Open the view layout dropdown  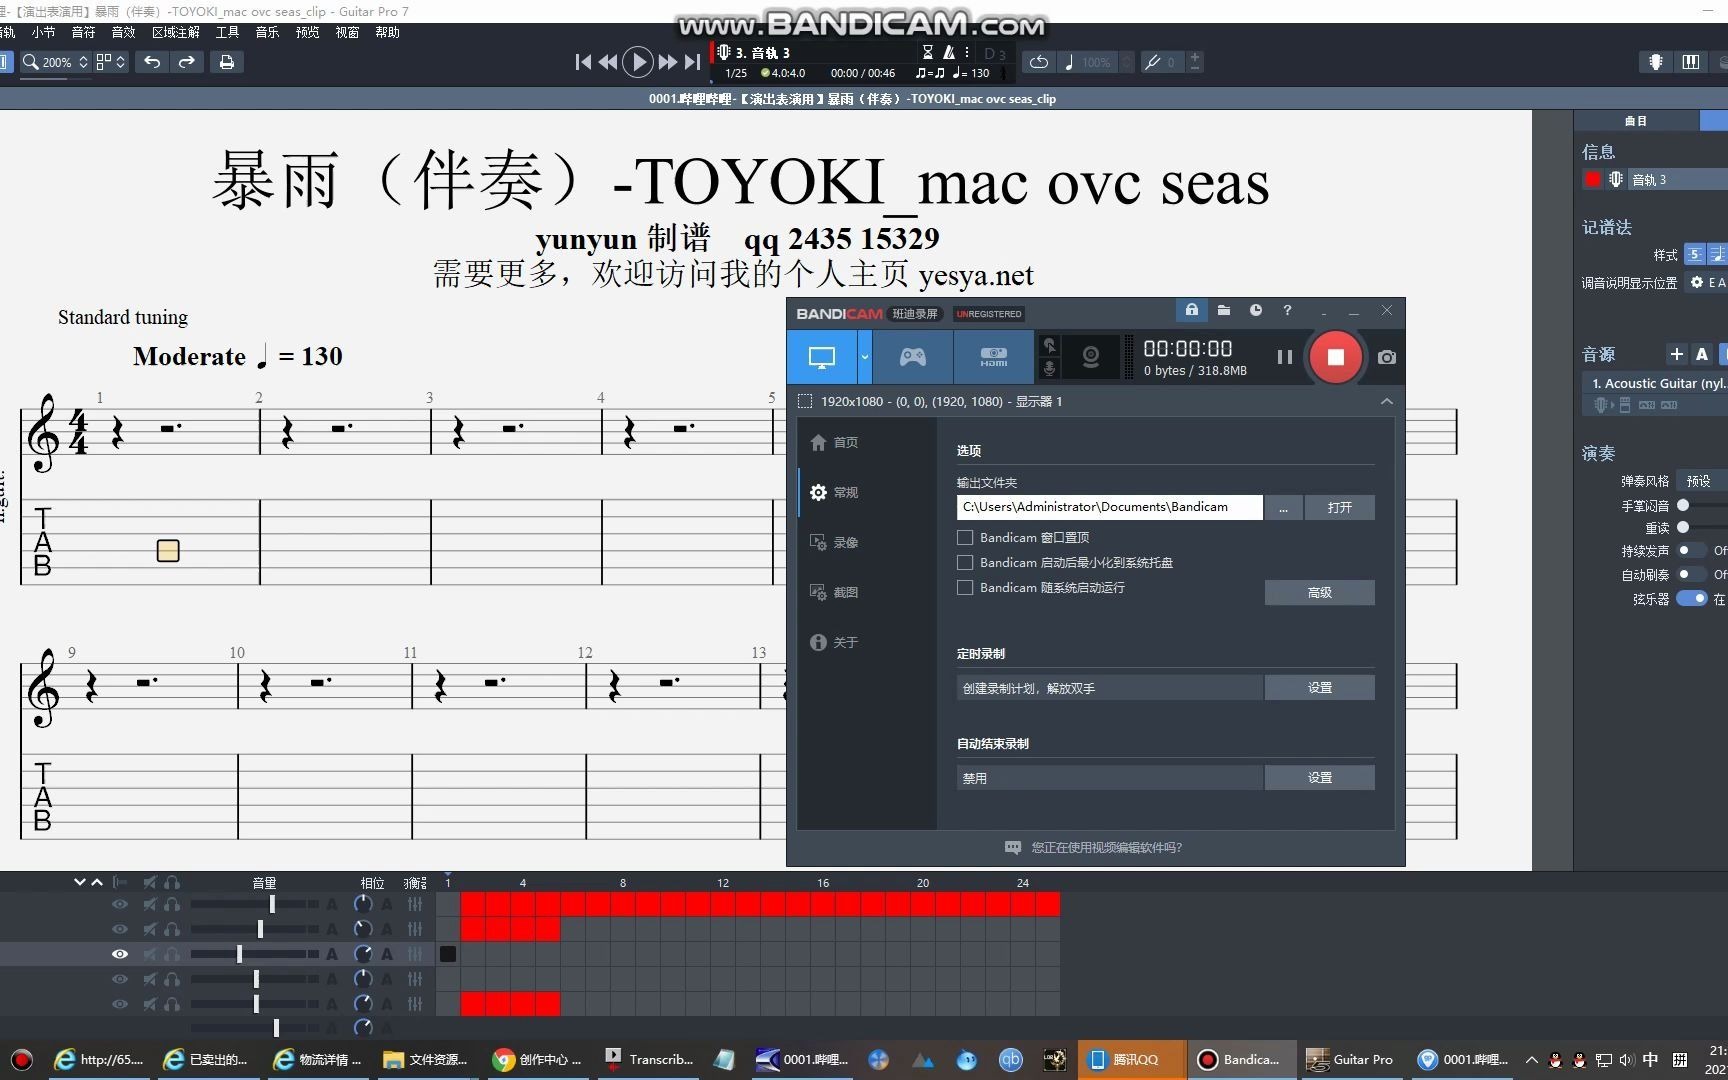tap(111, 62)
